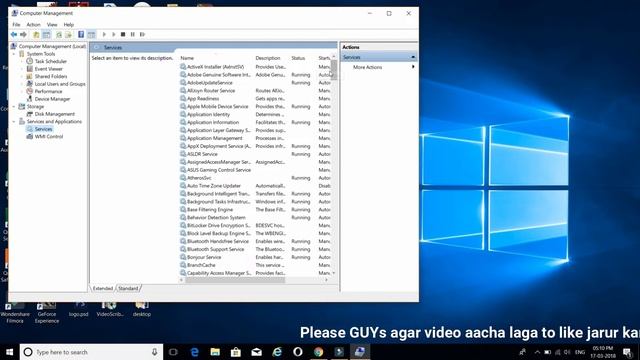Select the AdobeUpdateService row
Image resolution: width=640 pixels, height=360 pixels.
click(255, 83)
